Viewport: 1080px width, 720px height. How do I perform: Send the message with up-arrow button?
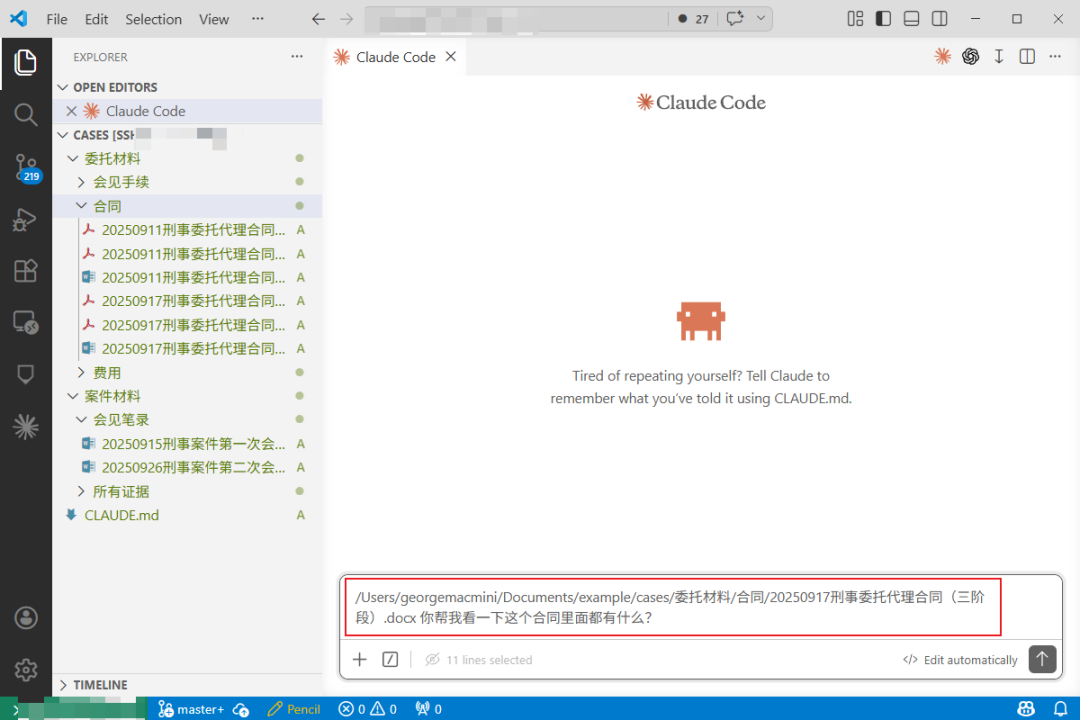(1042, 659)
